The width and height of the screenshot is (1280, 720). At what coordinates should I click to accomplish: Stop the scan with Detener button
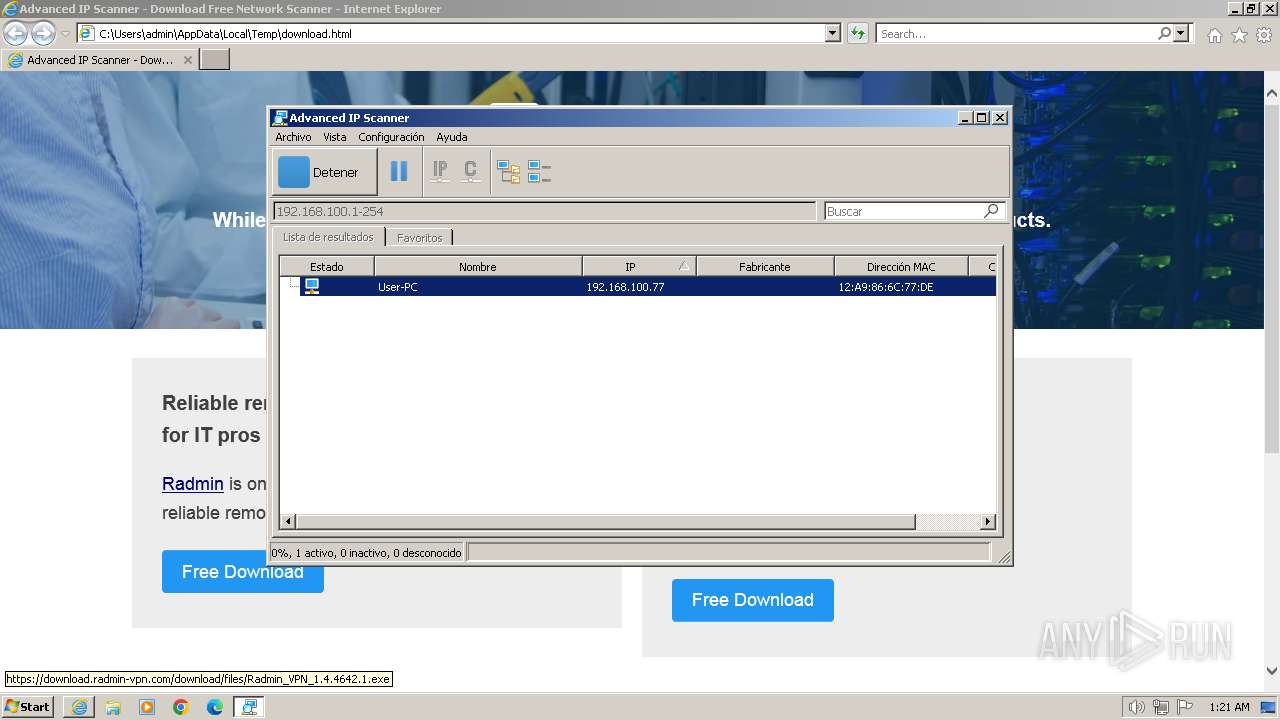click(324, 172)
